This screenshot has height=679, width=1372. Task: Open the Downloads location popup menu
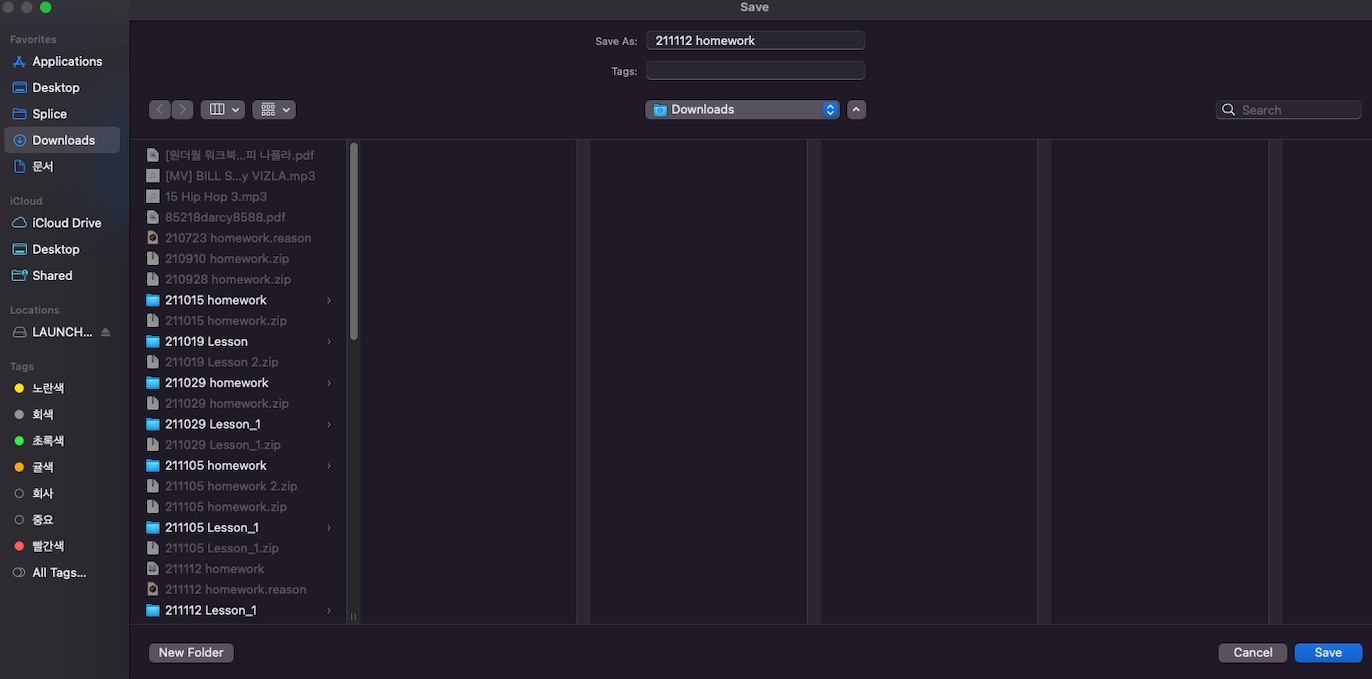742,110
